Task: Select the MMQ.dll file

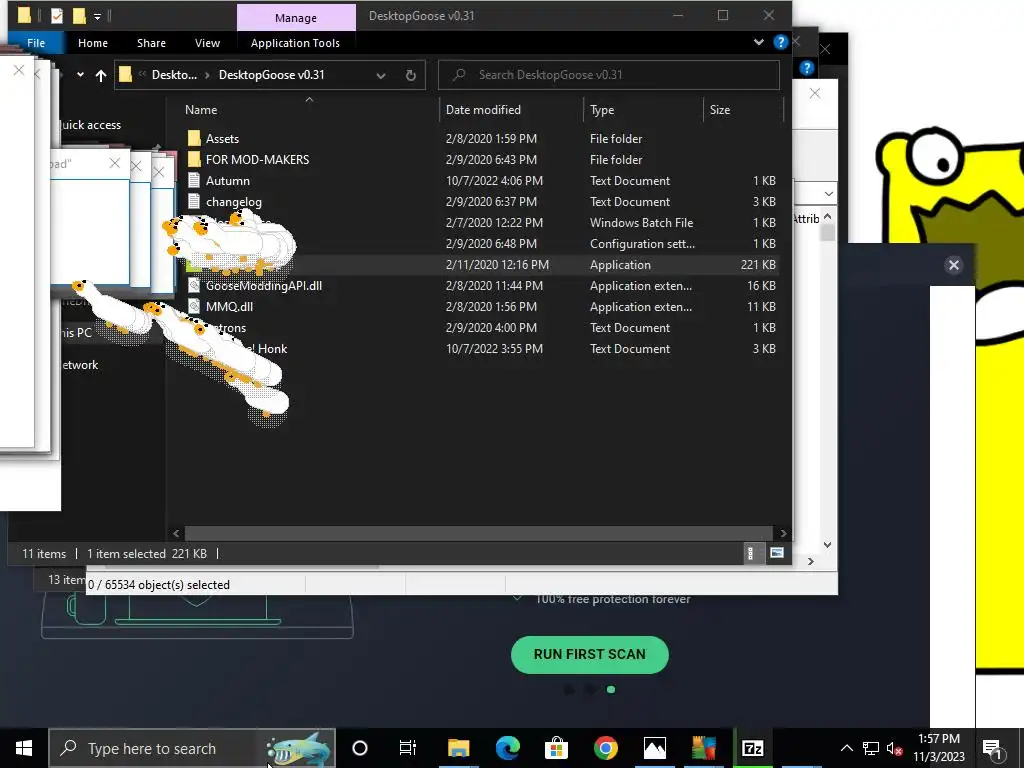Action: point(229,306)
